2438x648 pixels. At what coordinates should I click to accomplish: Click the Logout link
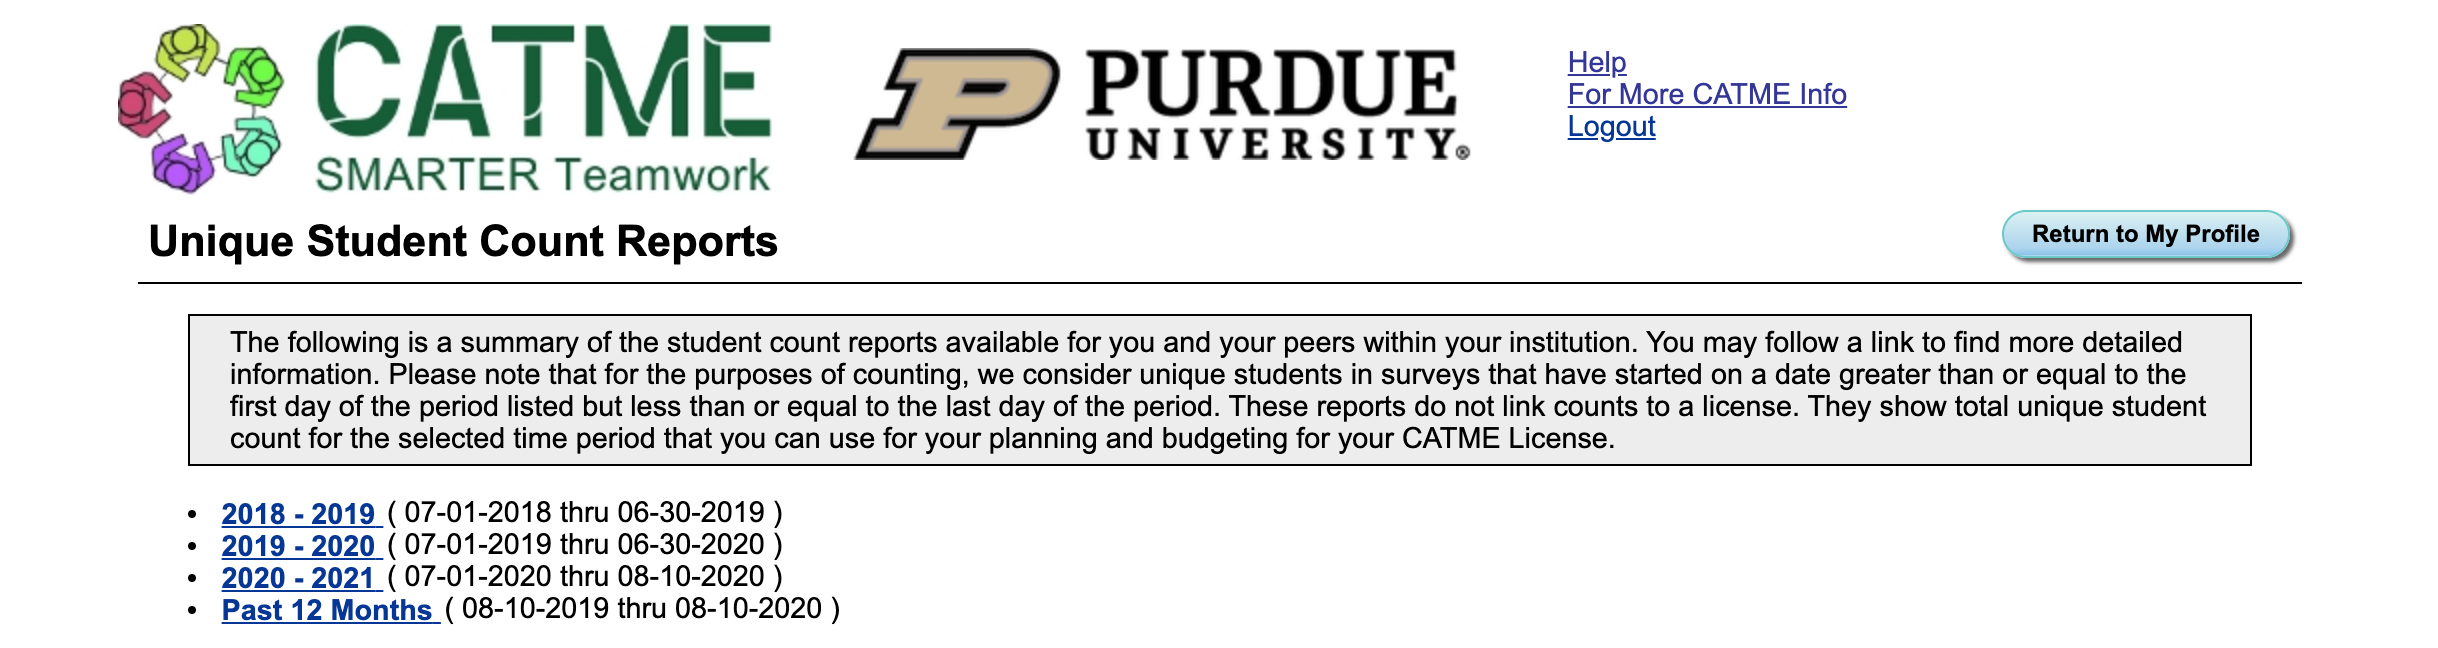tap(1611, 128)
